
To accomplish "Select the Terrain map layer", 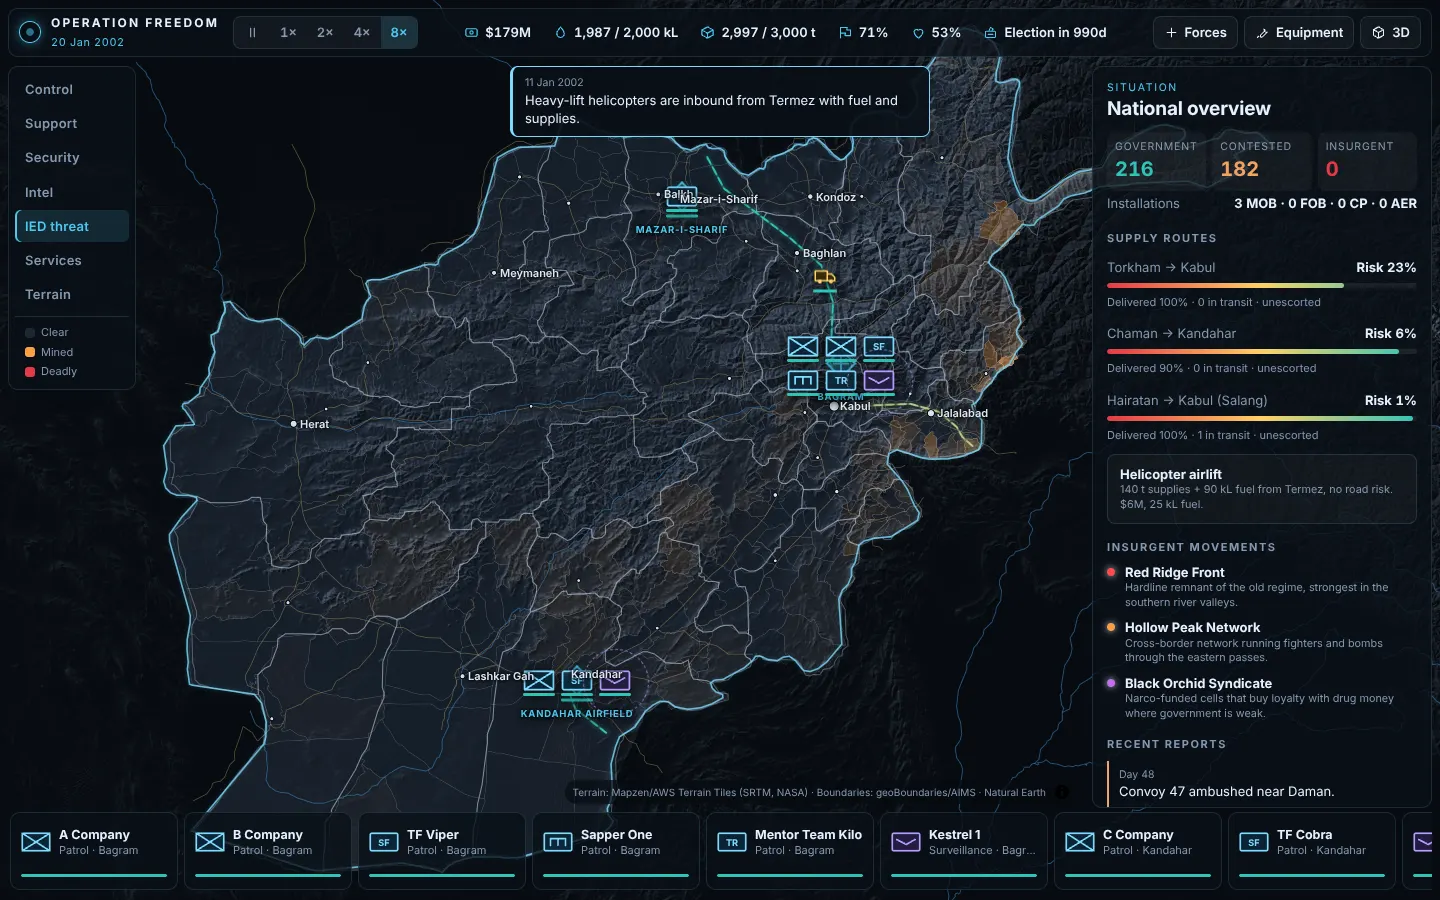I will [72, 294].
